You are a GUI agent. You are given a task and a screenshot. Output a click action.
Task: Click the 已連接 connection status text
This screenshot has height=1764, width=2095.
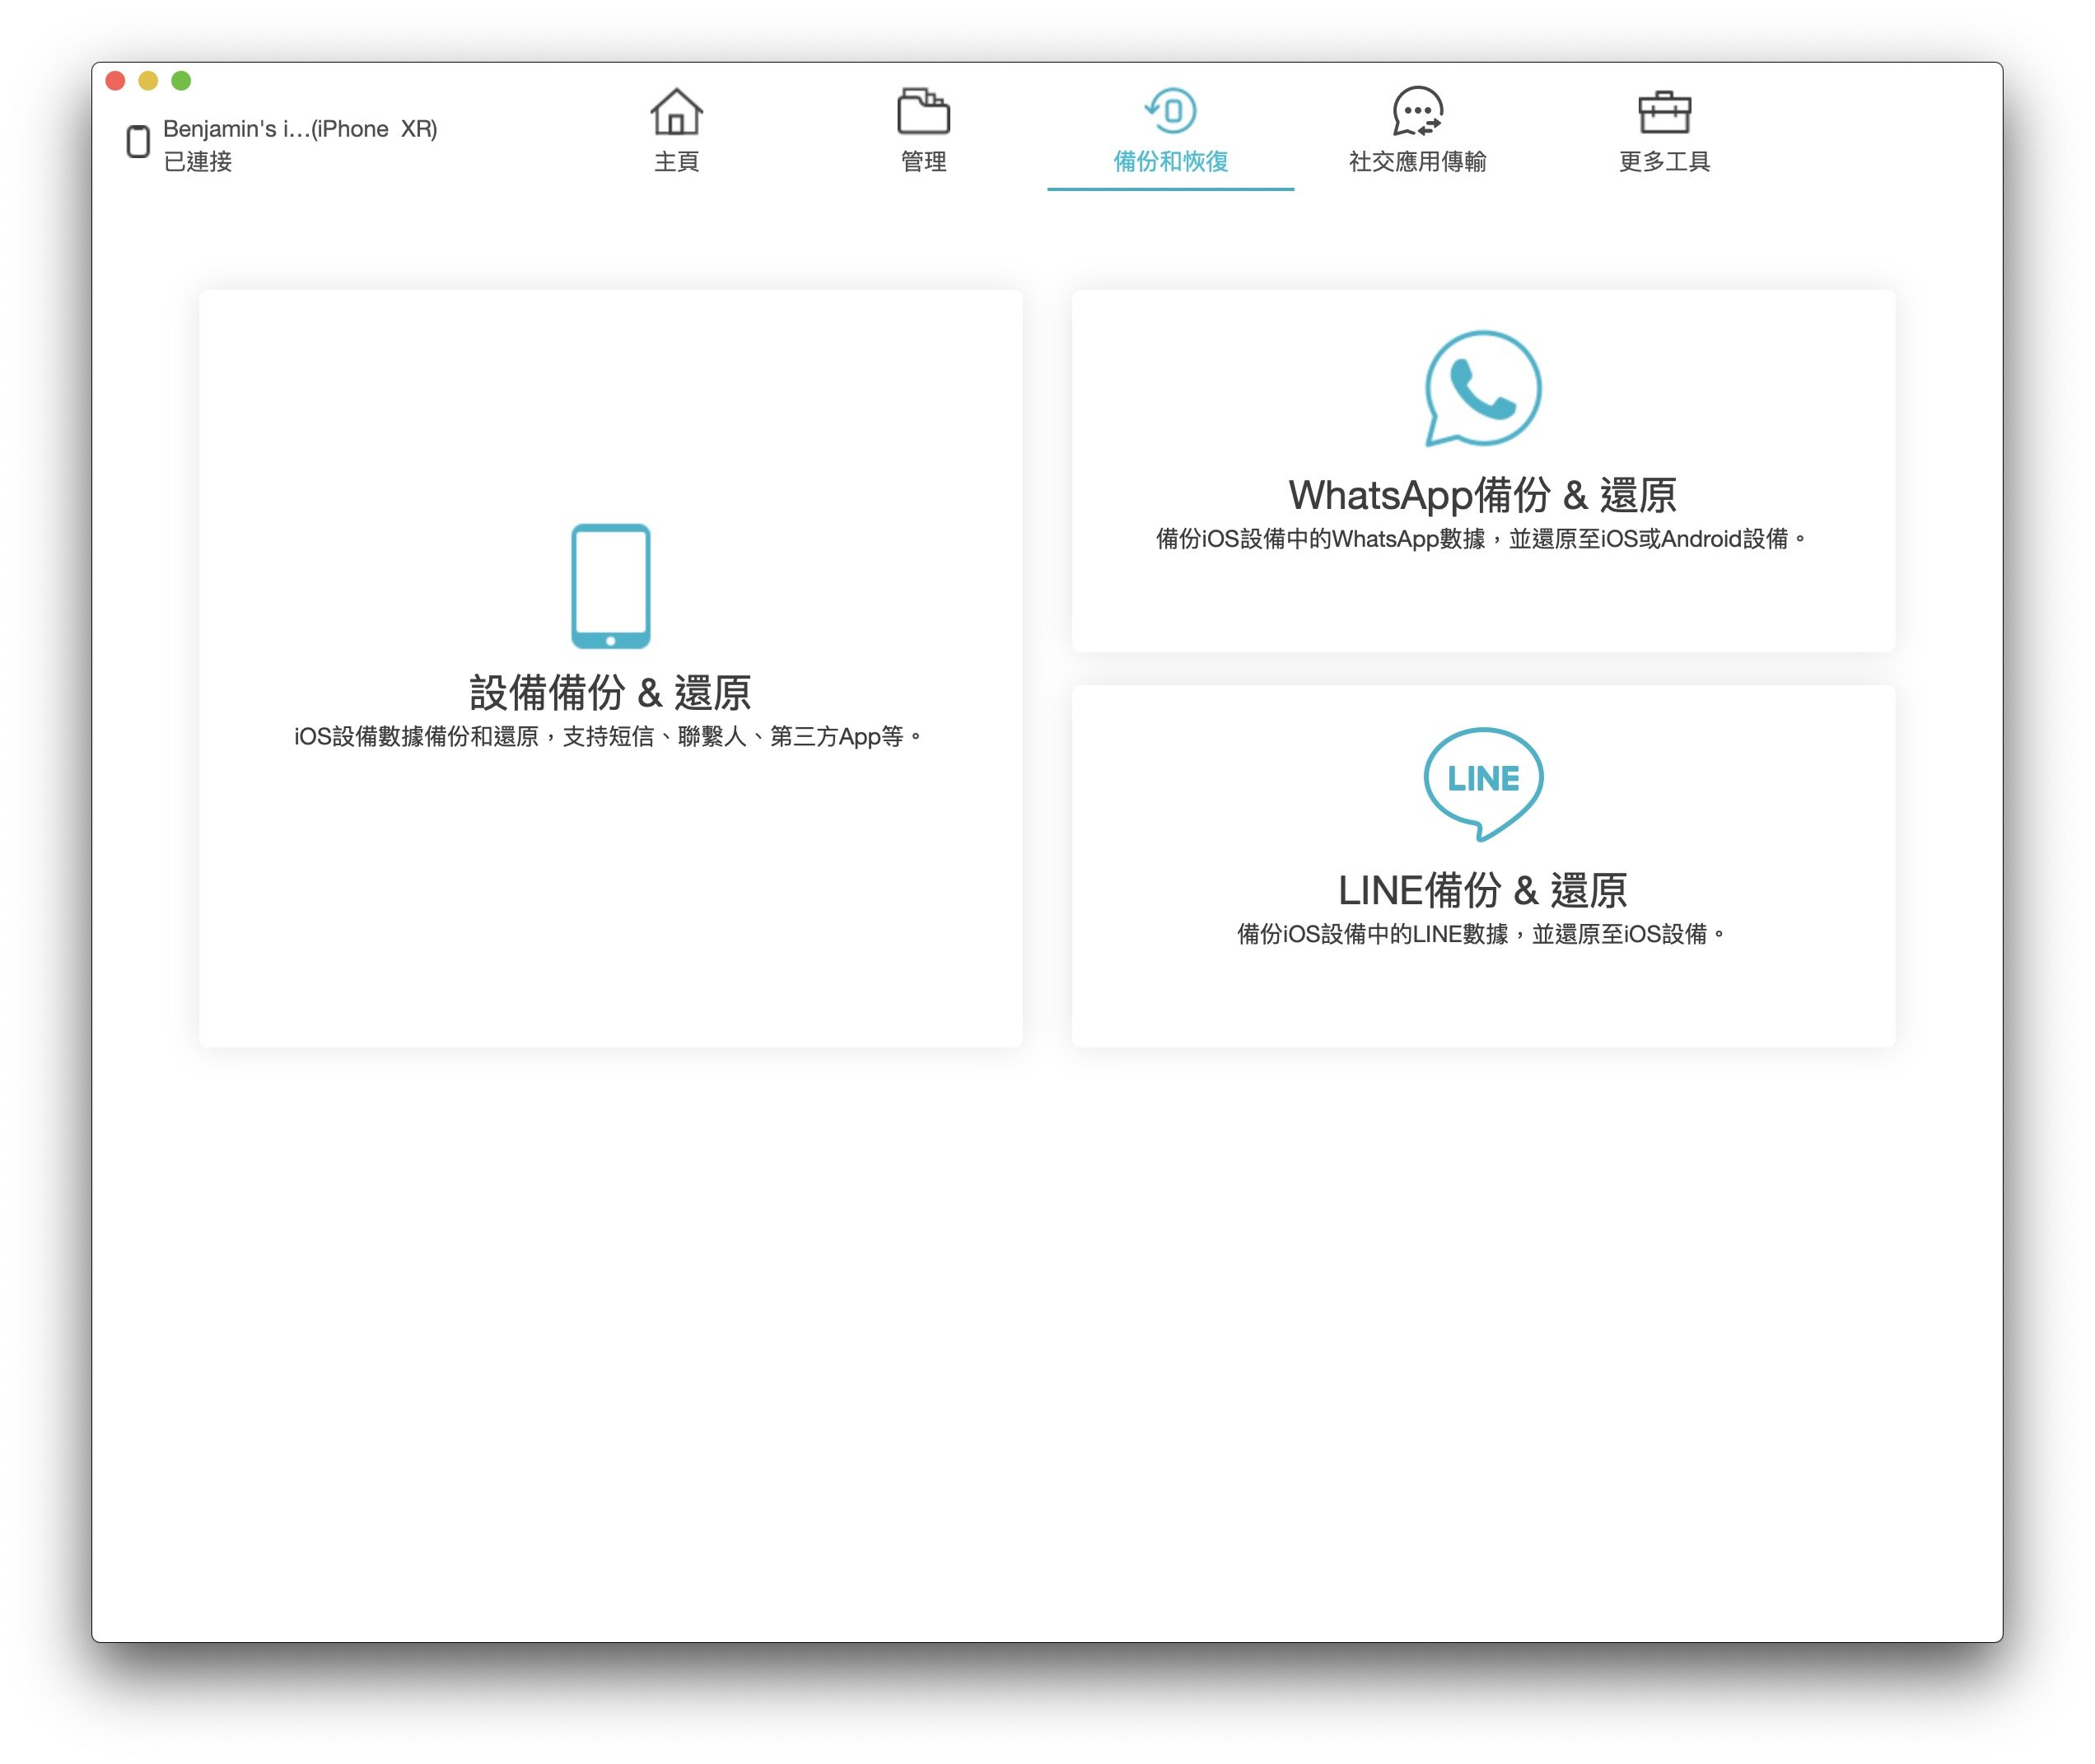click(197, 161)
